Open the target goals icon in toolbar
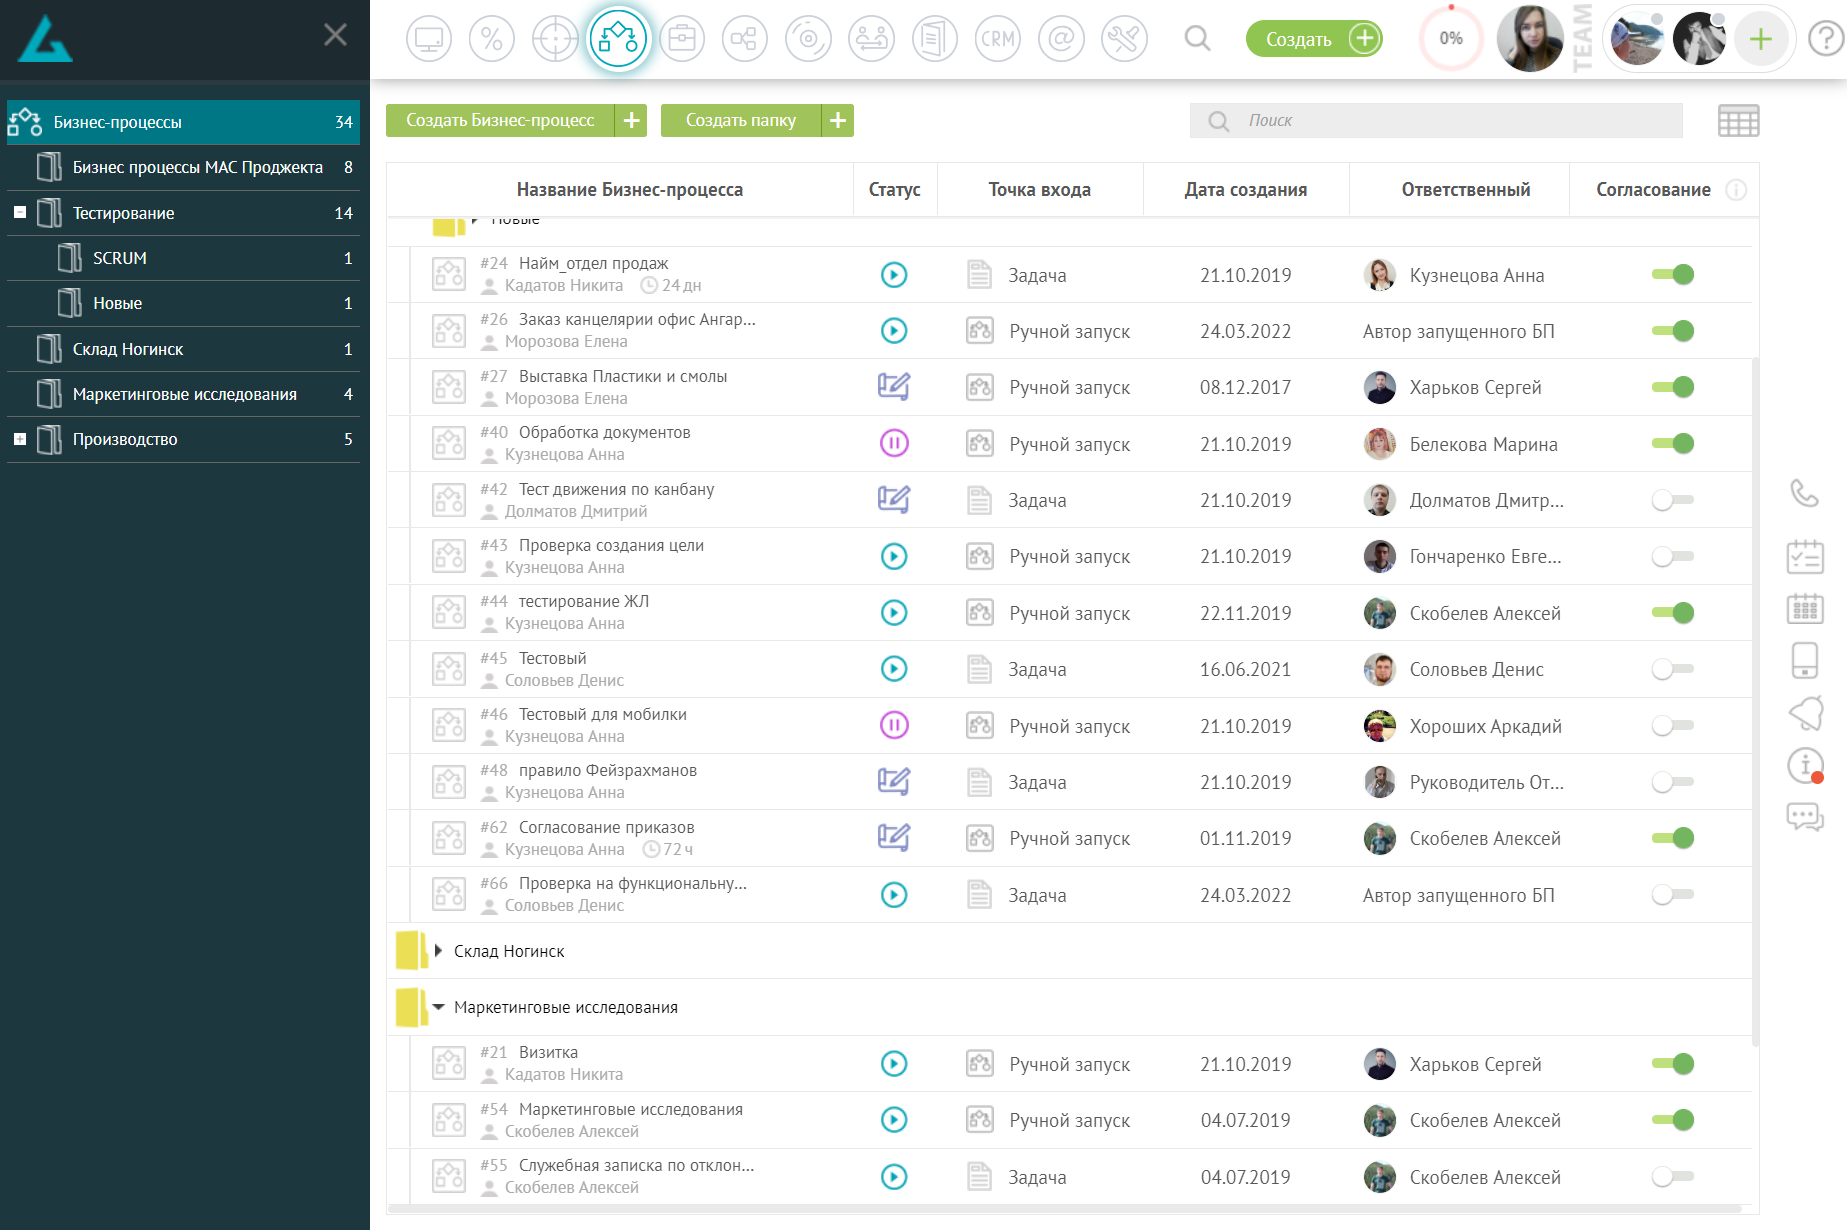 pyautogui.click(x=556, y=38)
